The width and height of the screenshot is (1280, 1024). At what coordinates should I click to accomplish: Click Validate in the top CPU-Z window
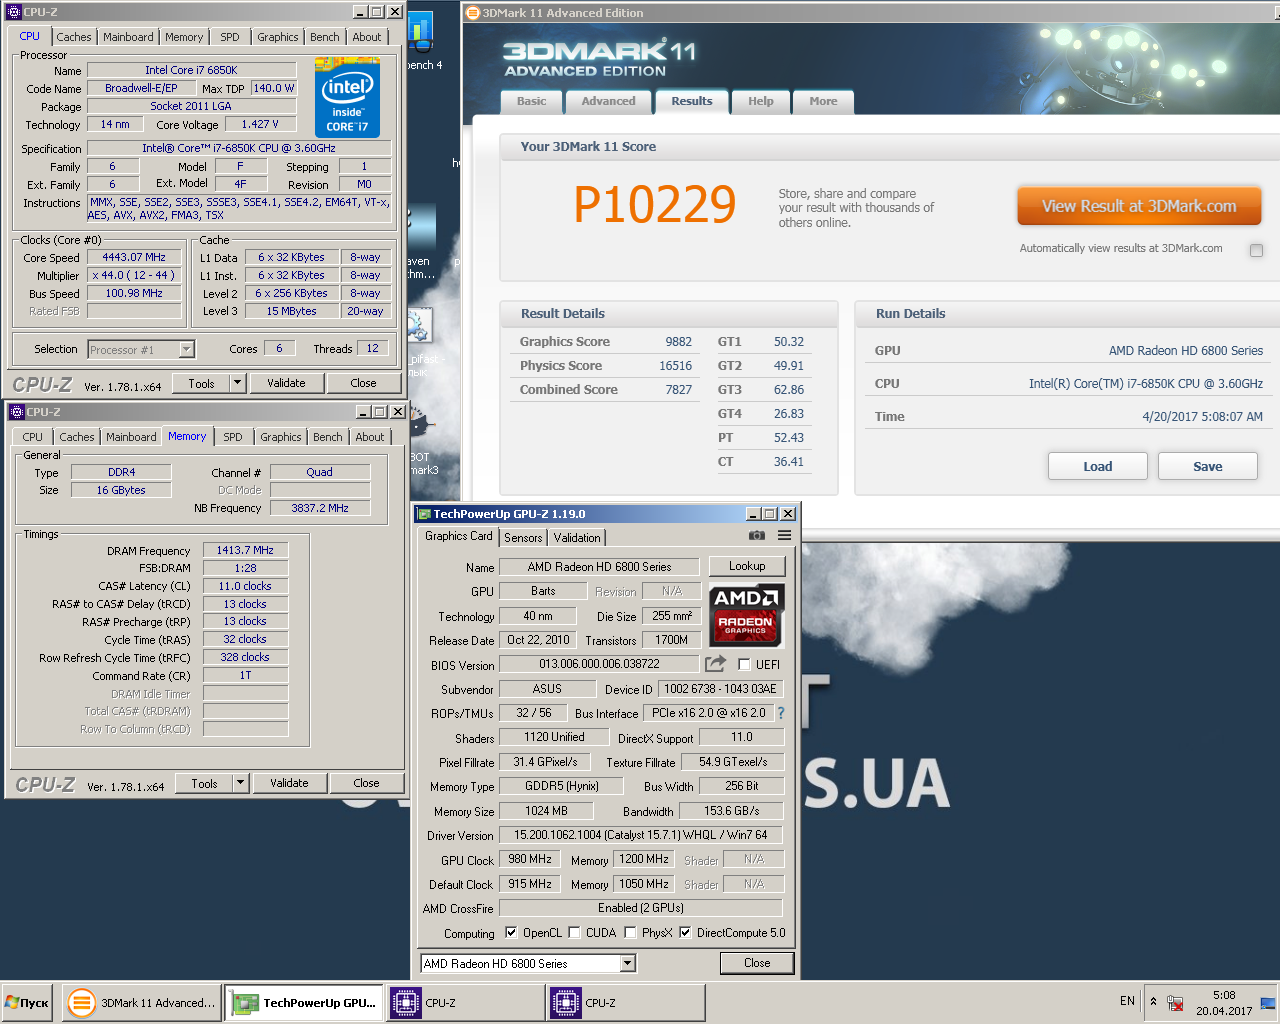click(286, 383)
